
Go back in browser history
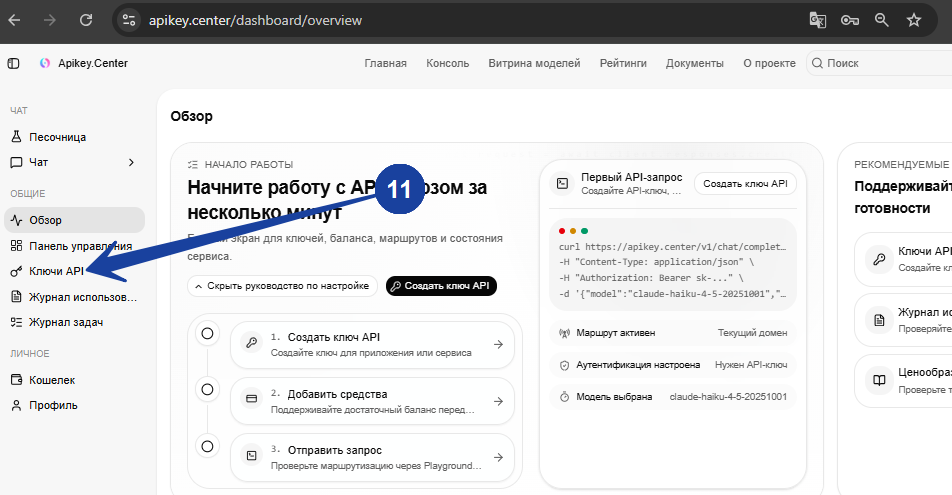click(15, 20)
